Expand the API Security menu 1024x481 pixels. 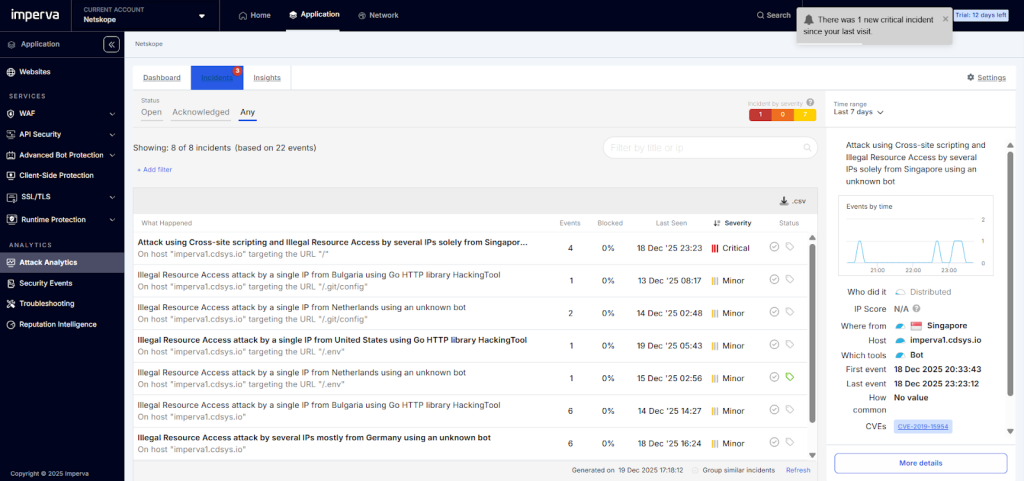[112, 135]
